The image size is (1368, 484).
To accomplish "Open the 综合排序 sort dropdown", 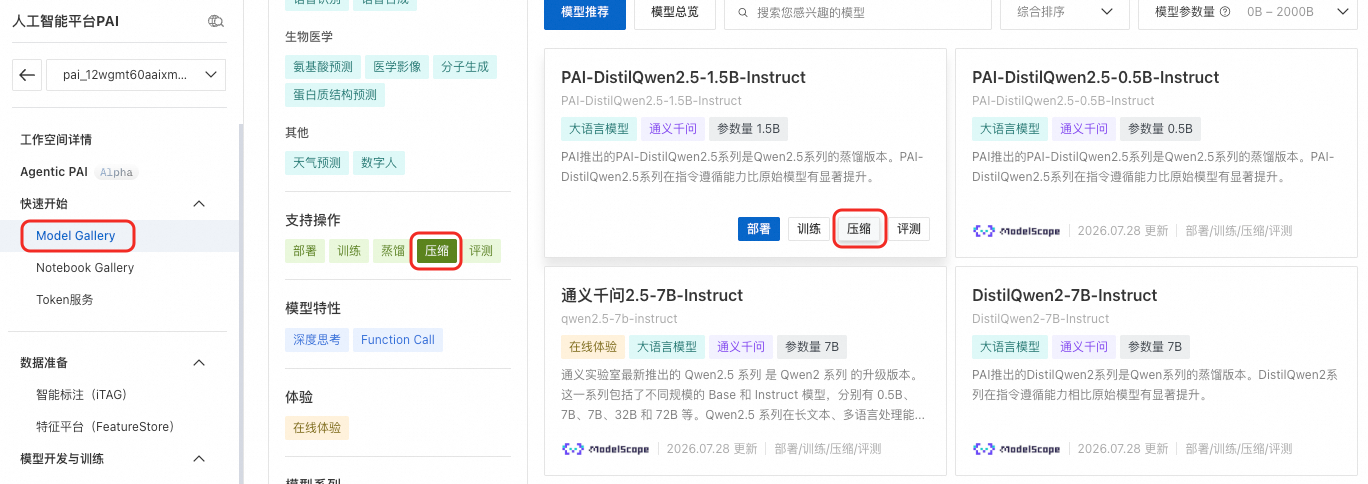I will (1064, 13).
